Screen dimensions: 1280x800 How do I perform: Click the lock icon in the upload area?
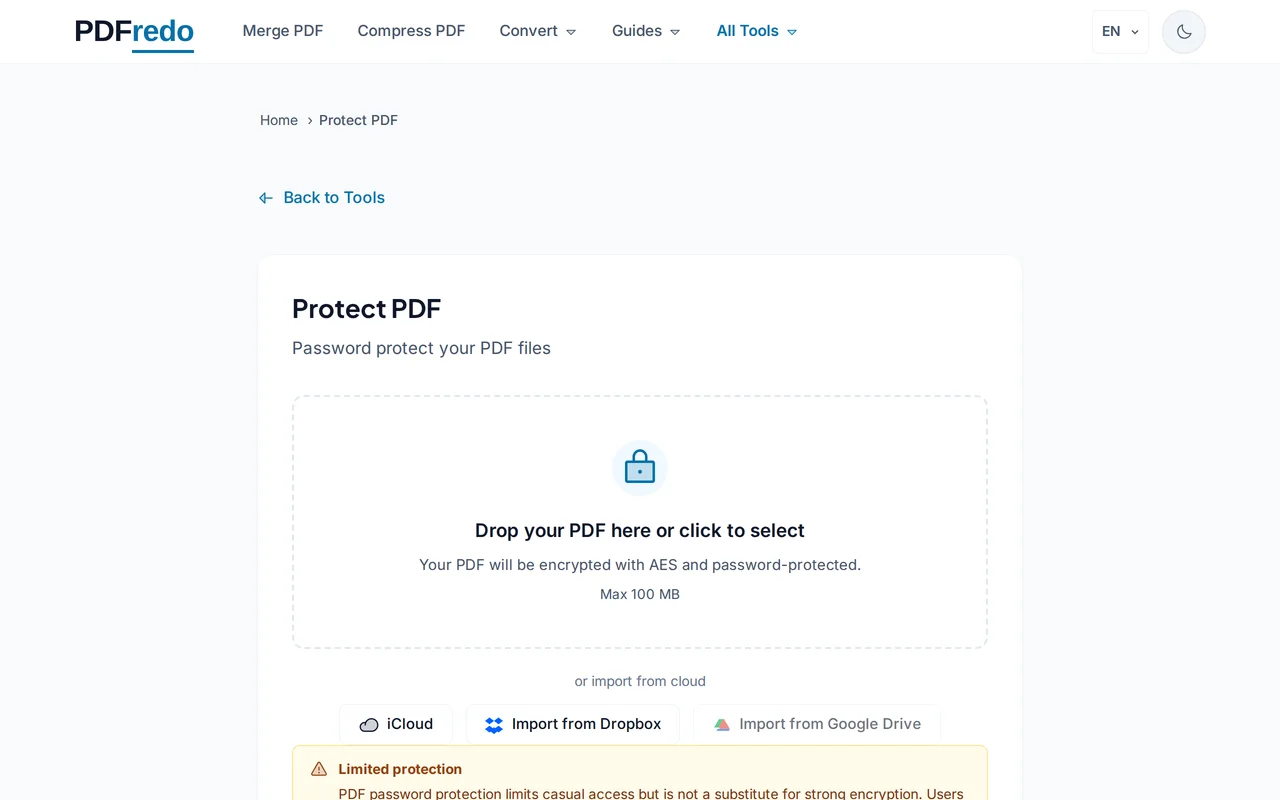[x=639, y=467]
